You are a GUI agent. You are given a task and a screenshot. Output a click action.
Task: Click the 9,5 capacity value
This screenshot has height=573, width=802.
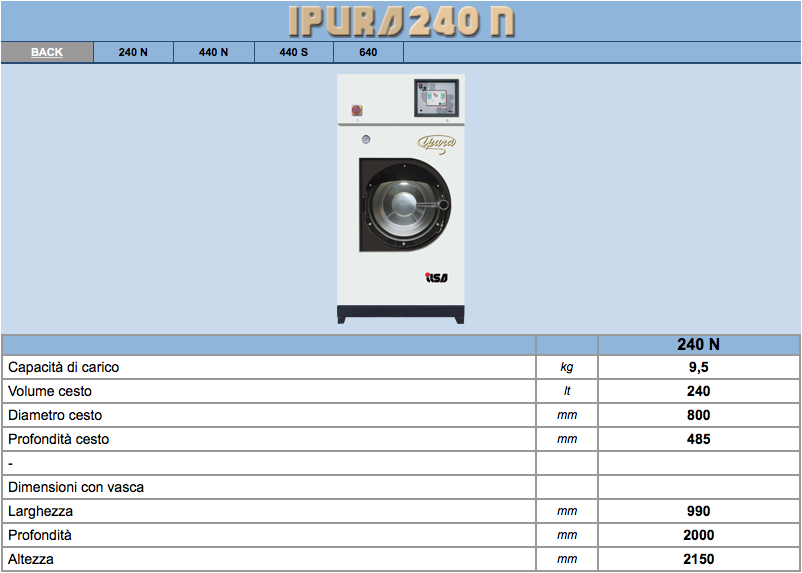tap(698, 367)
